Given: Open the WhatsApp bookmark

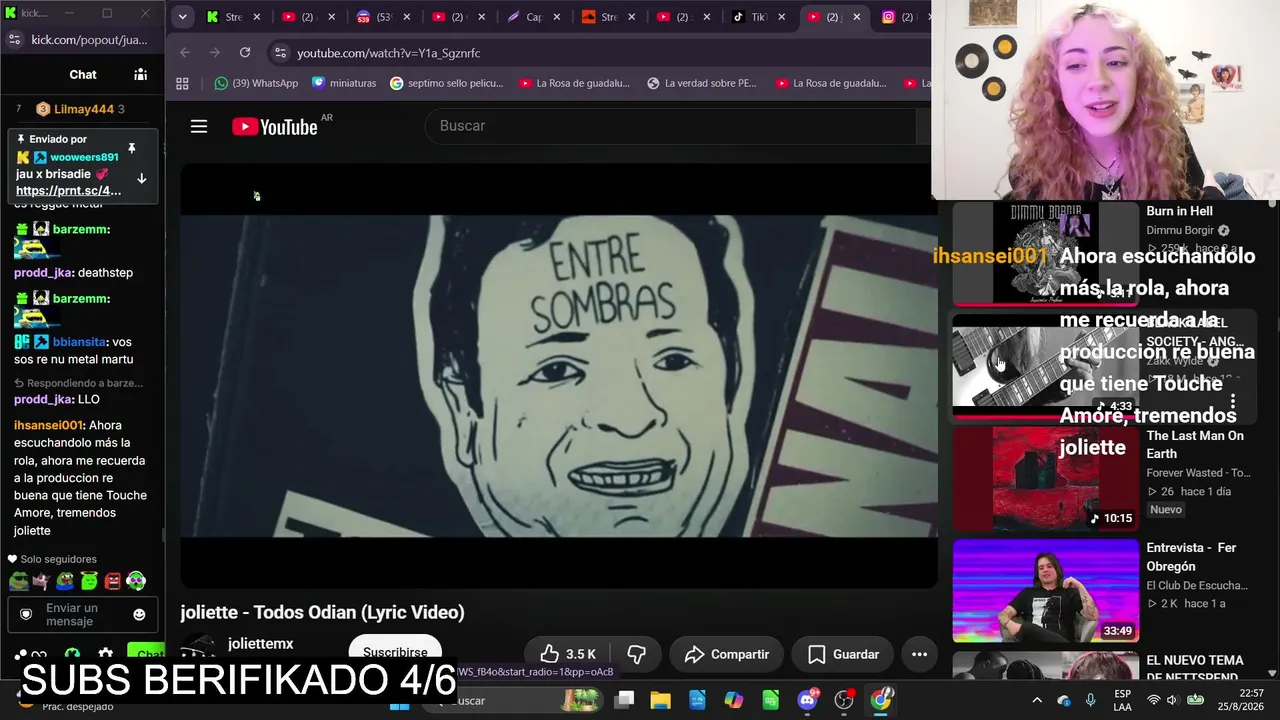Looking at the screenshot, I should click(256, 83).
